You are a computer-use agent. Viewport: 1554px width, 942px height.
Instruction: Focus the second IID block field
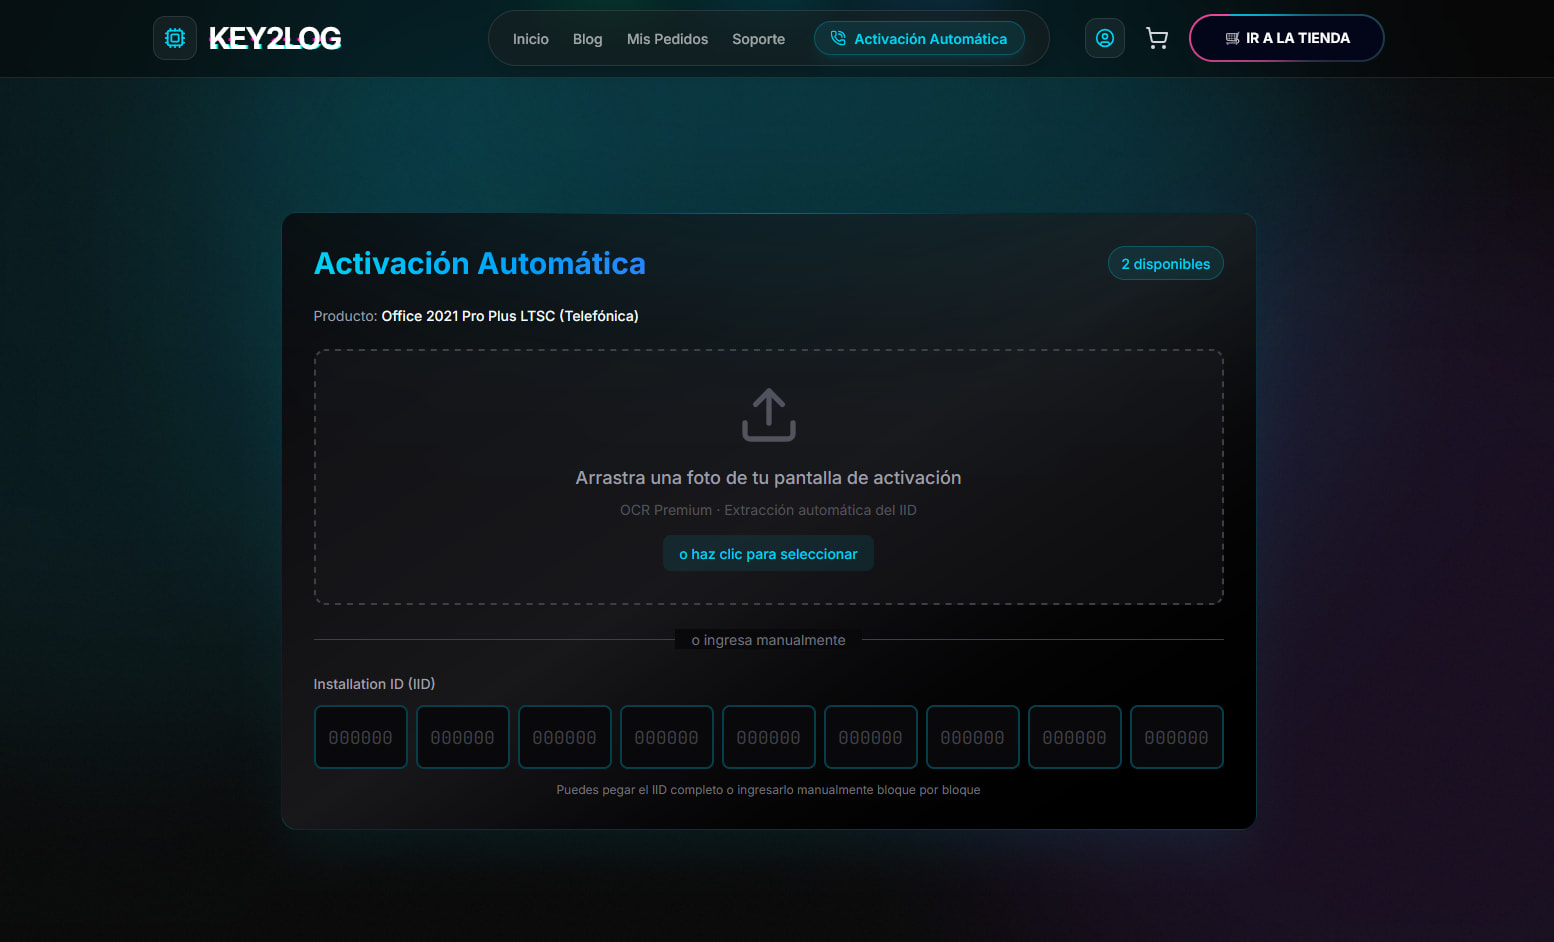tap(463, 737)
